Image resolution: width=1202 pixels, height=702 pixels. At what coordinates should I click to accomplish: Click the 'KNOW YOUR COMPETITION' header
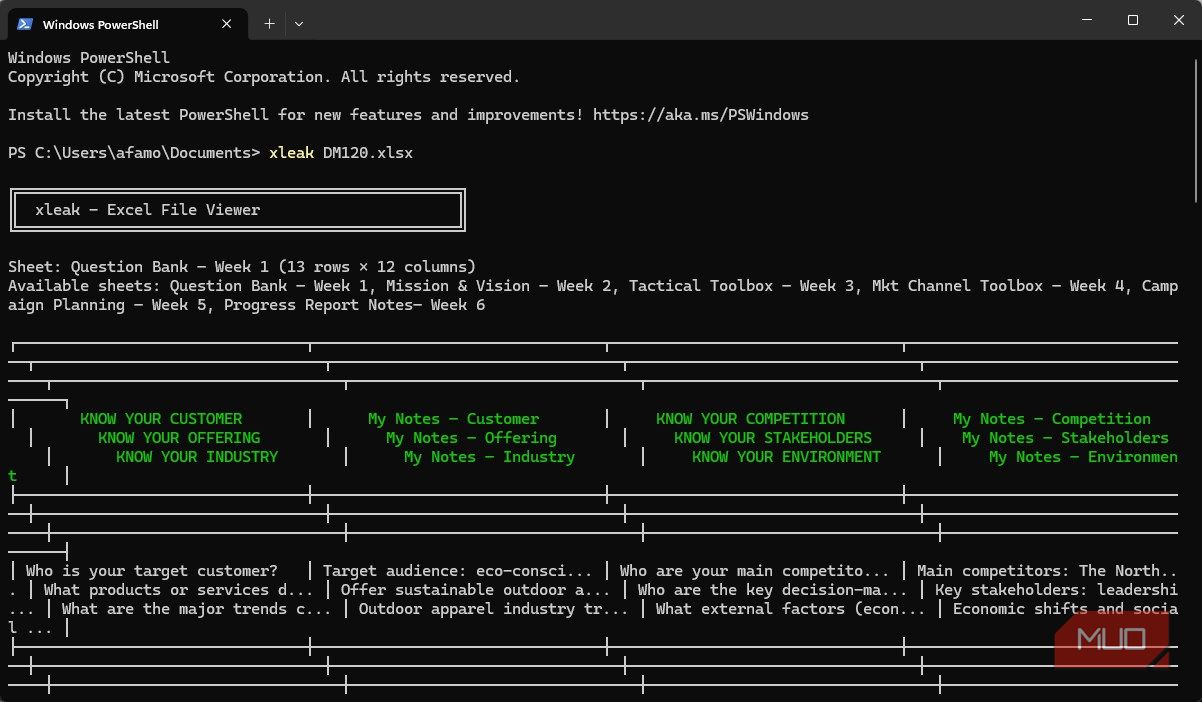(x=750, y=419)
